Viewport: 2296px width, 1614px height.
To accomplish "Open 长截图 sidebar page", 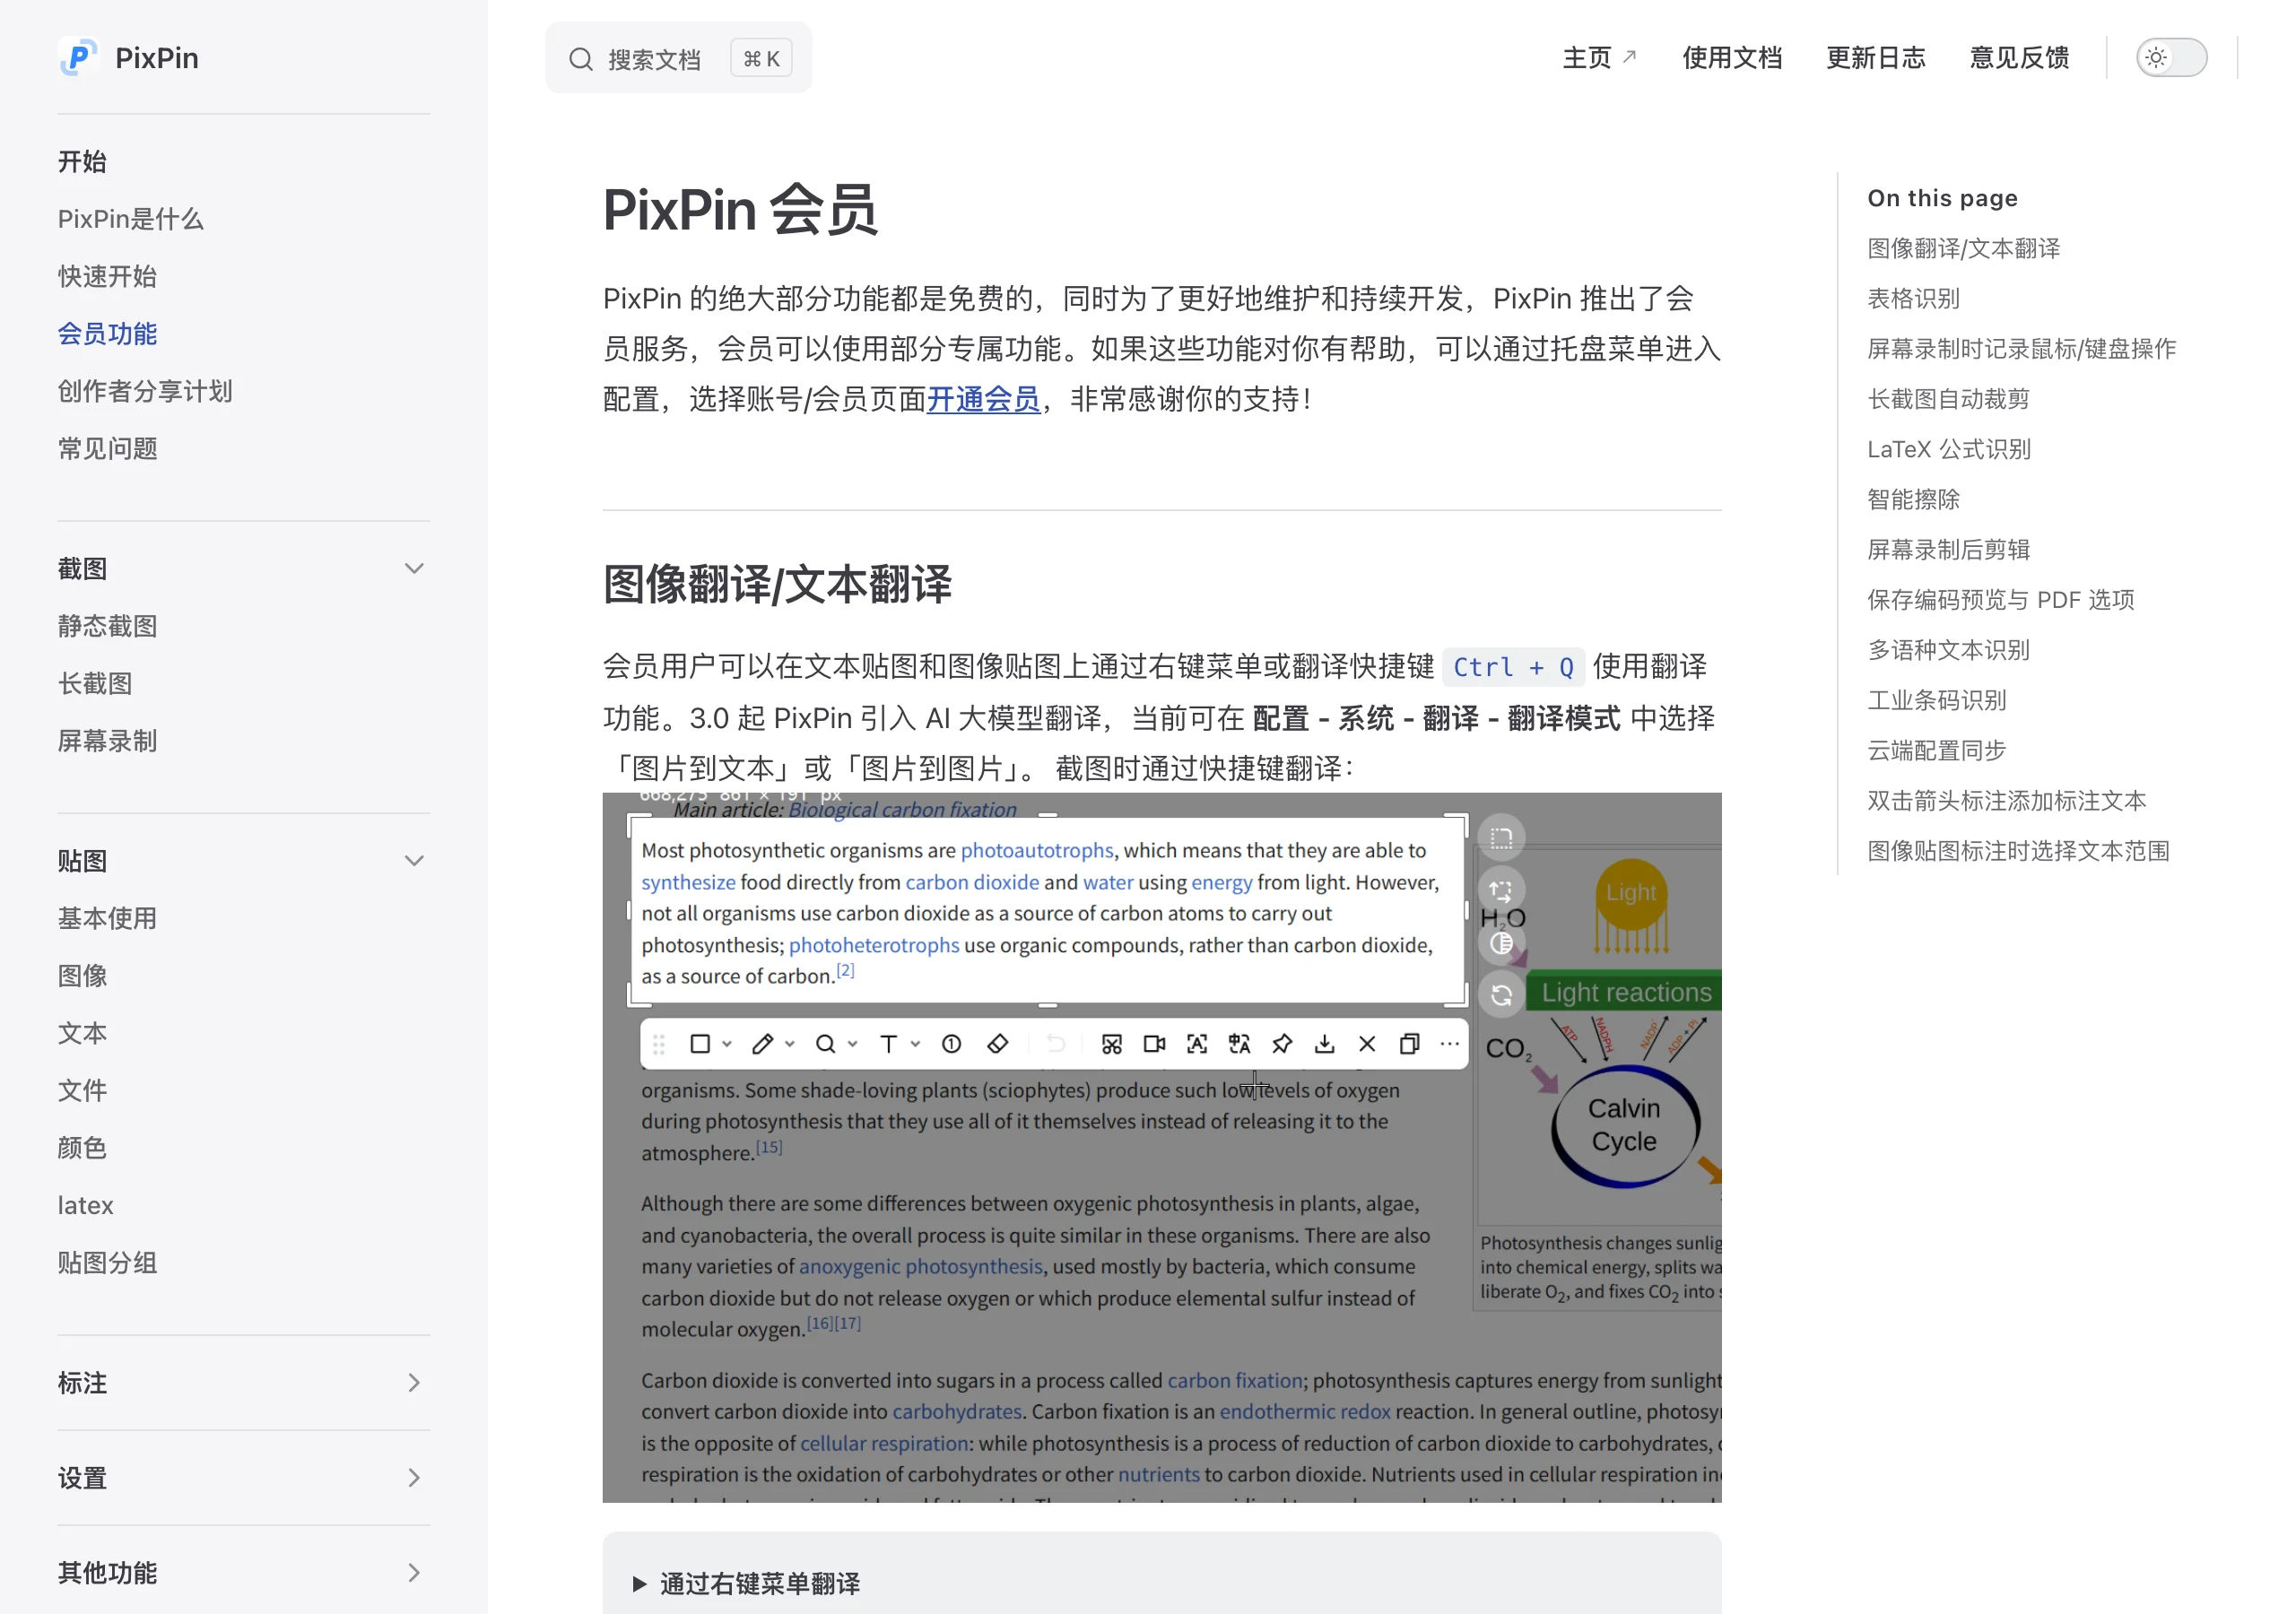I will (x=95, y=683).
